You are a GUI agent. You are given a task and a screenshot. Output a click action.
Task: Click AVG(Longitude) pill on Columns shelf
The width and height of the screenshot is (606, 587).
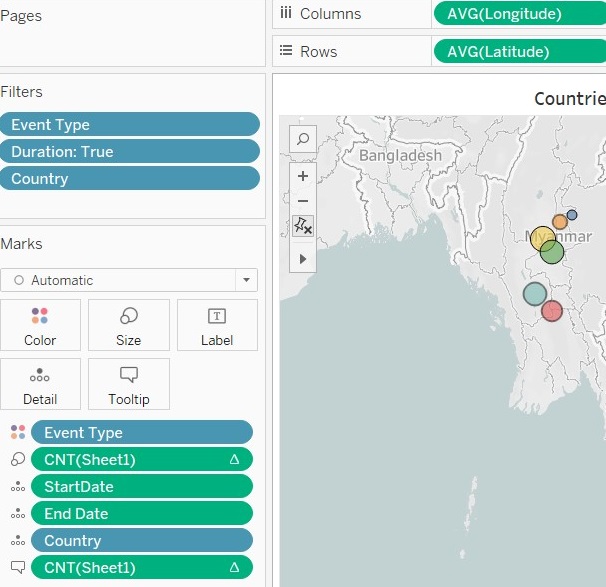(x=518, y=14)
